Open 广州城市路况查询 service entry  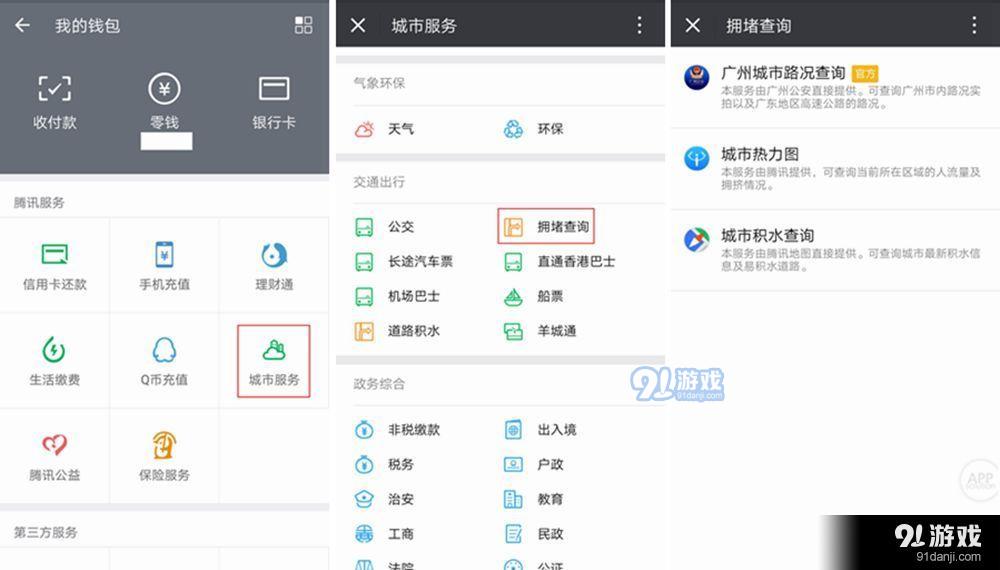(835, 87)
